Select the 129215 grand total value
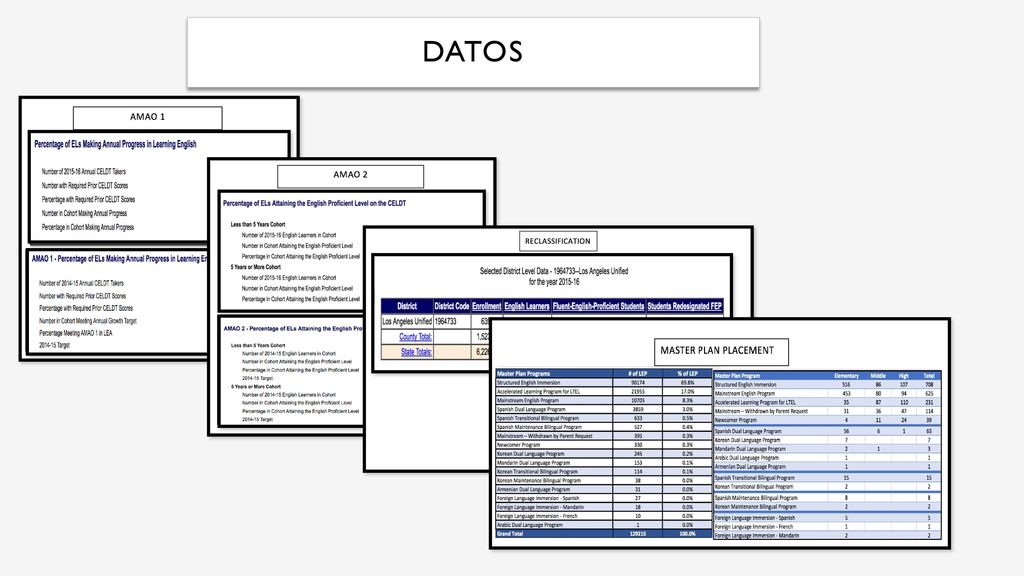The image size is (1024, 576). (637, 534)
